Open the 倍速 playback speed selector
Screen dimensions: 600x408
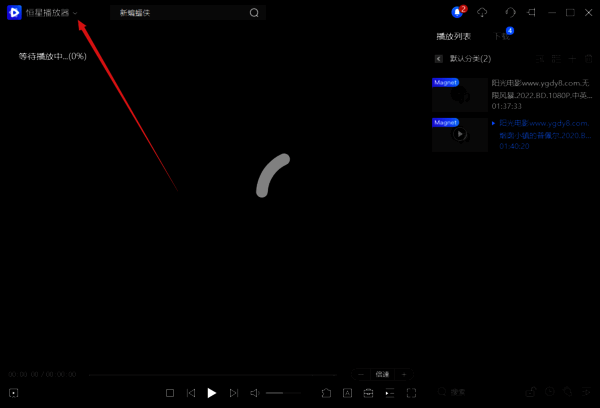click(x=380, y=373)
